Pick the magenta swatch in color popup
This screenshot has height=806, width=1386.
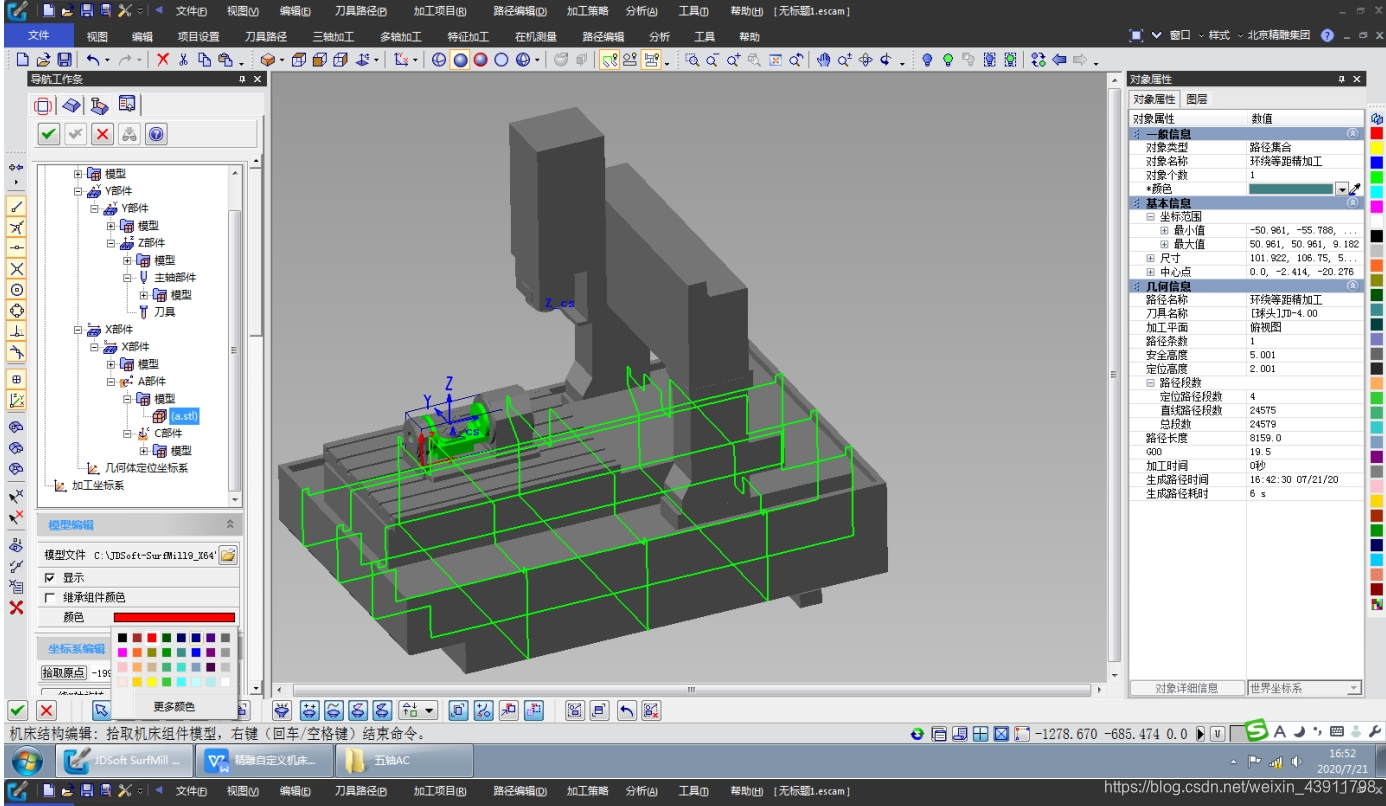pos(122,652)
